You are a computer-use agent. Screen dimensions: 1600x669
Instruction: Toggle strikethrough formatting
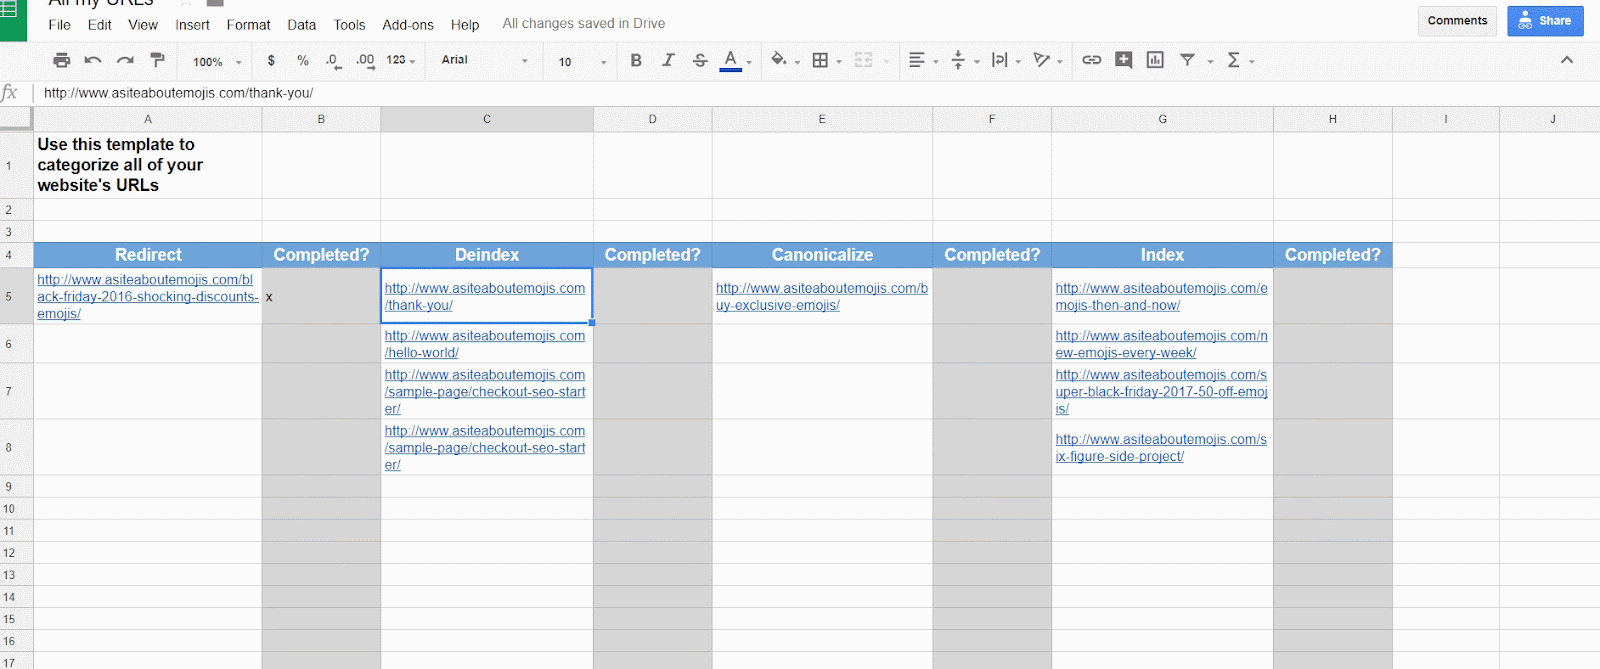(700, 60)
